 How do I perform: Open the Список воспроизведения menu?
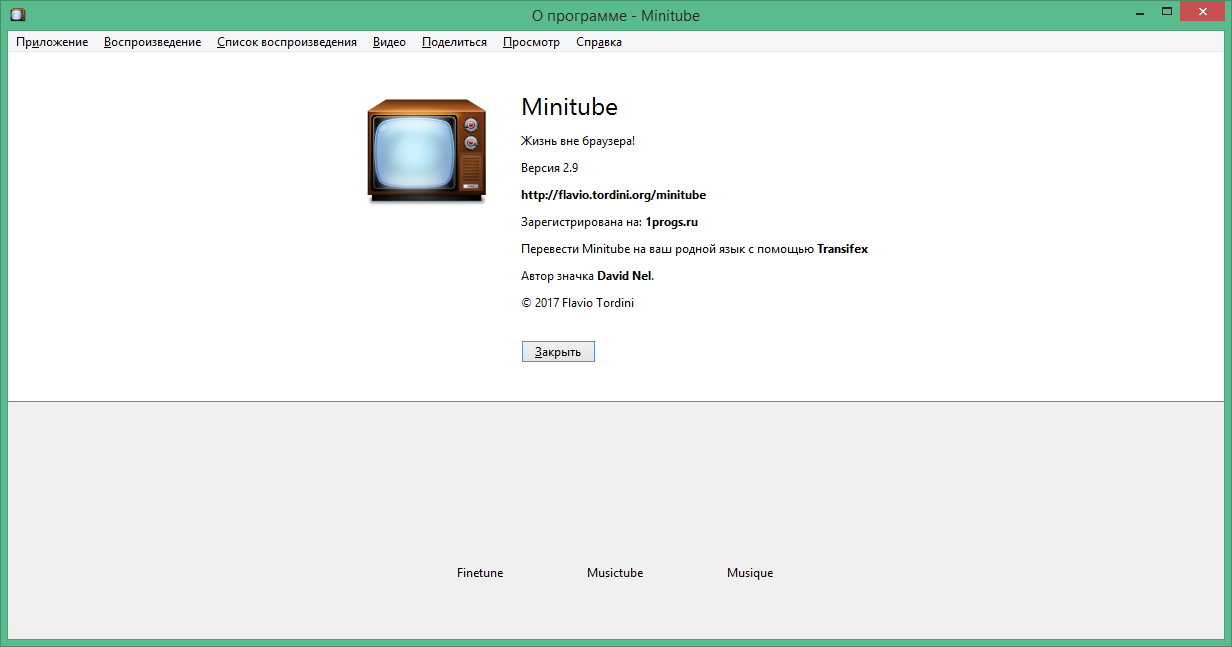click(287, 42)
